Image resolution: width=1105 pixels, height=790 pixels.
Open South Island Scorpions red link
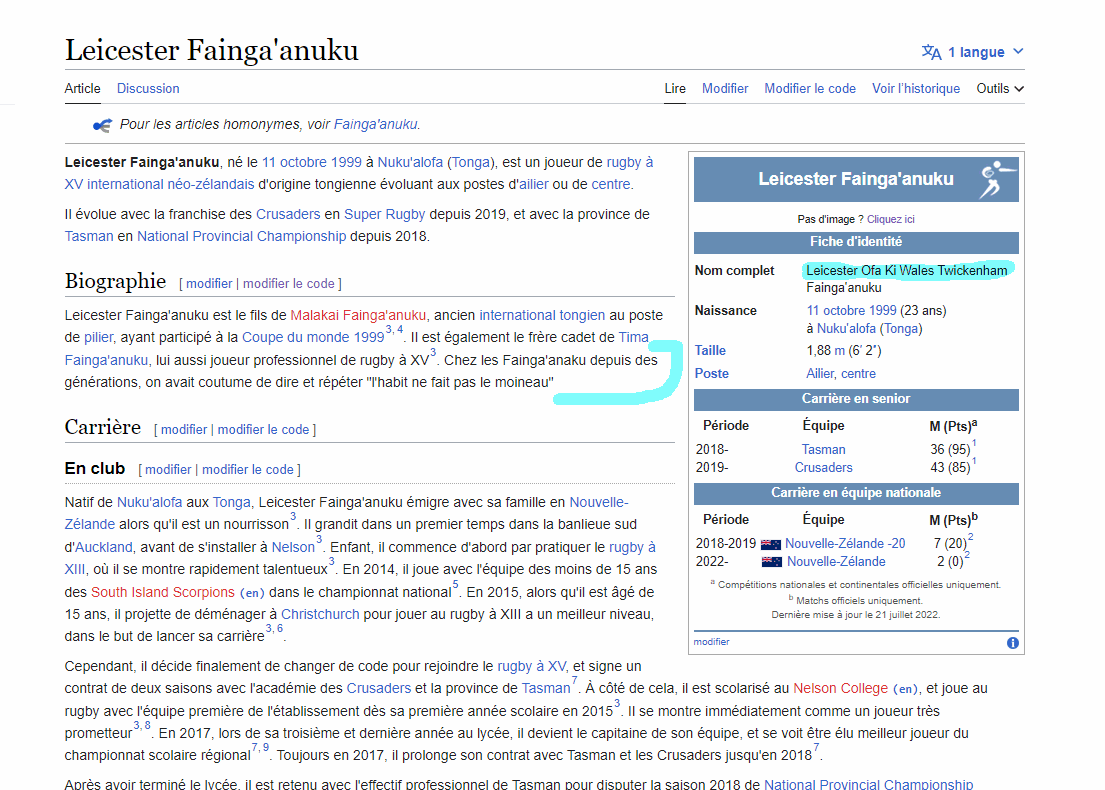(x=163, y=592)
